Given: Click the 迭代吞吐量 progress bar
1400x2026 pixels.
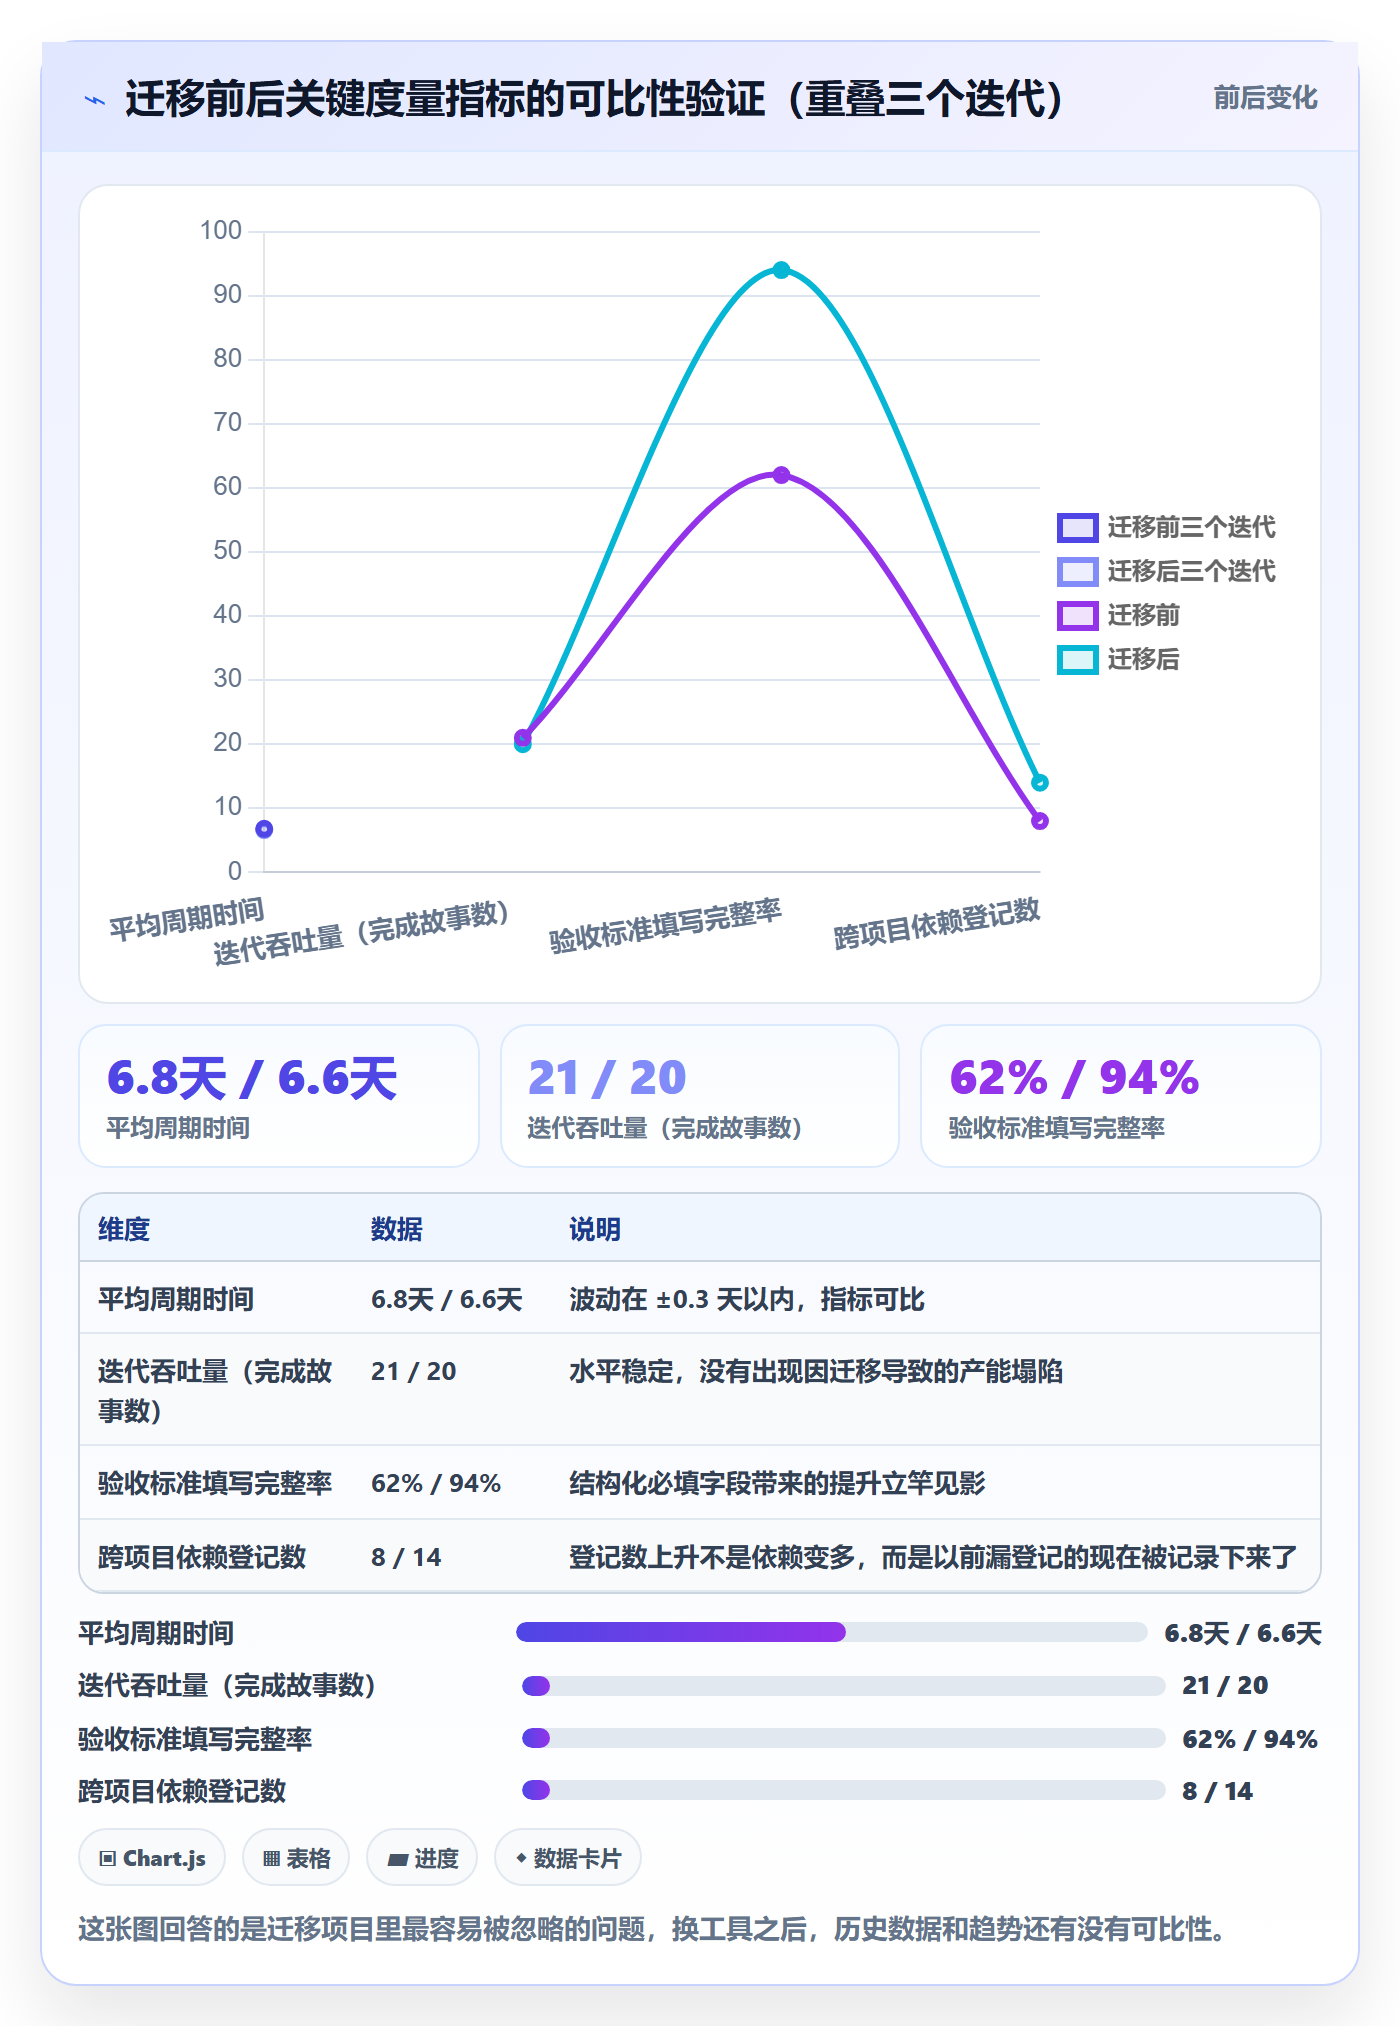Looking at the screenshot, I should click(844, 1686).
